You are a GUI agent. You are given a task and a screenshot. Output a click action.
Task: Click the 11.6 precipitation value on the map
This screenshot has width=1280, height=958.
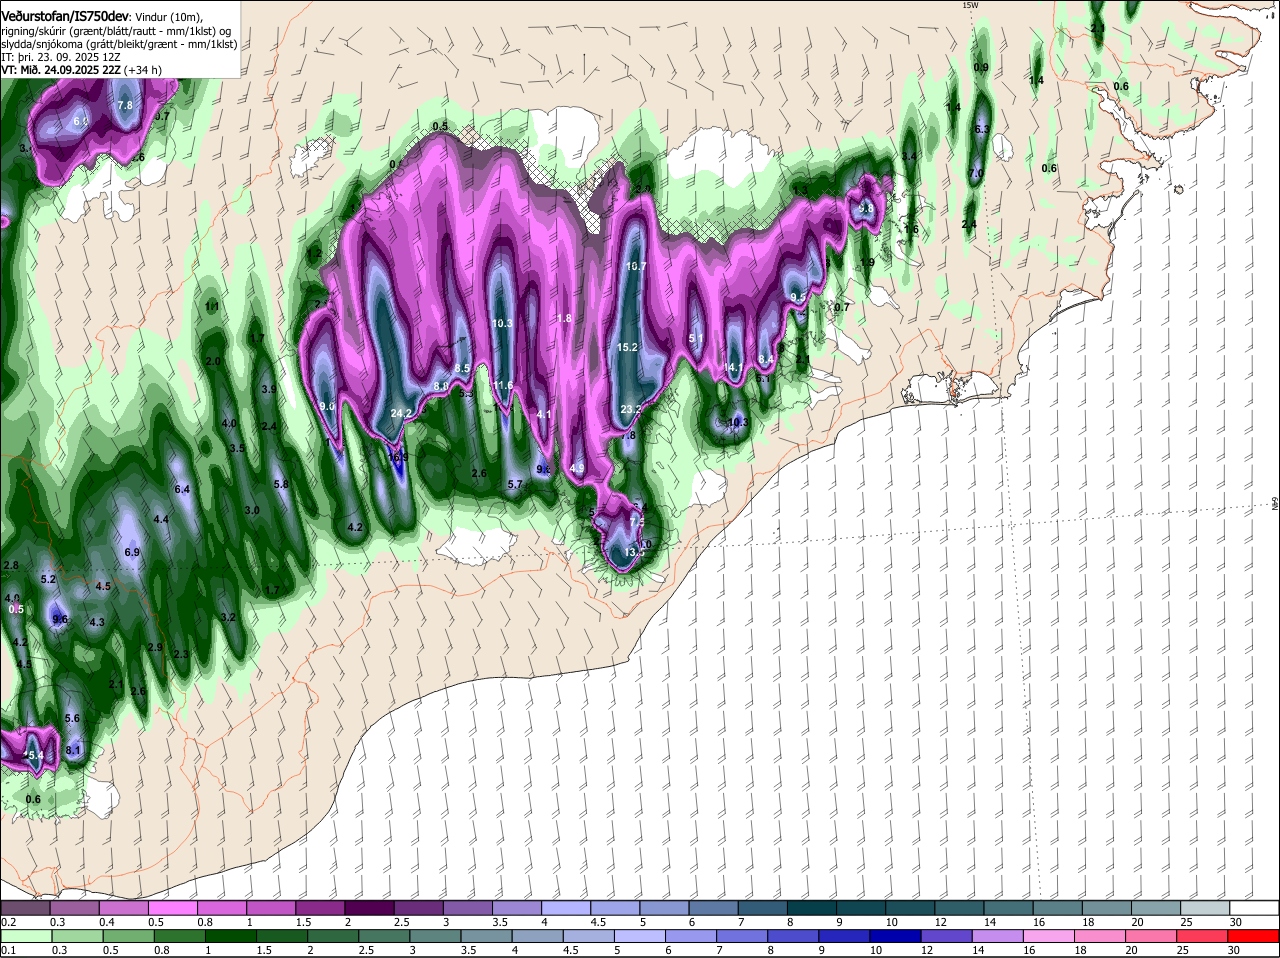coord(502,385)
